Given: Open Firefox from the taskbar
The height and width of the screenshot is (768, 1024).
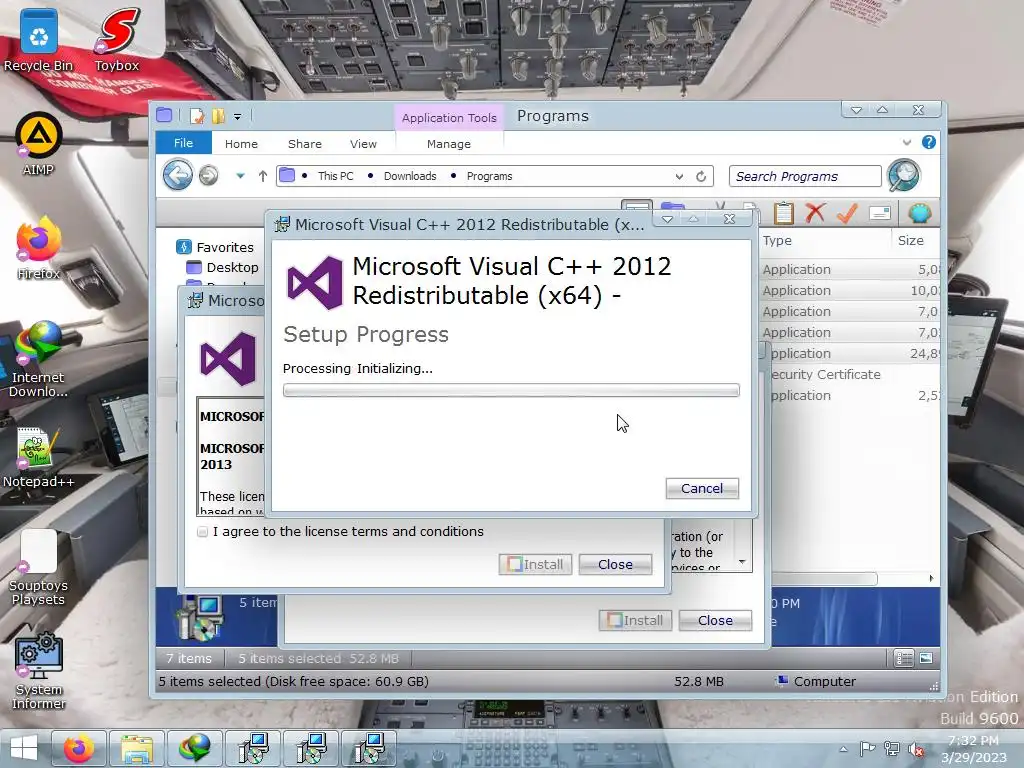Looking at the screenshot, I should coord(79,748).
